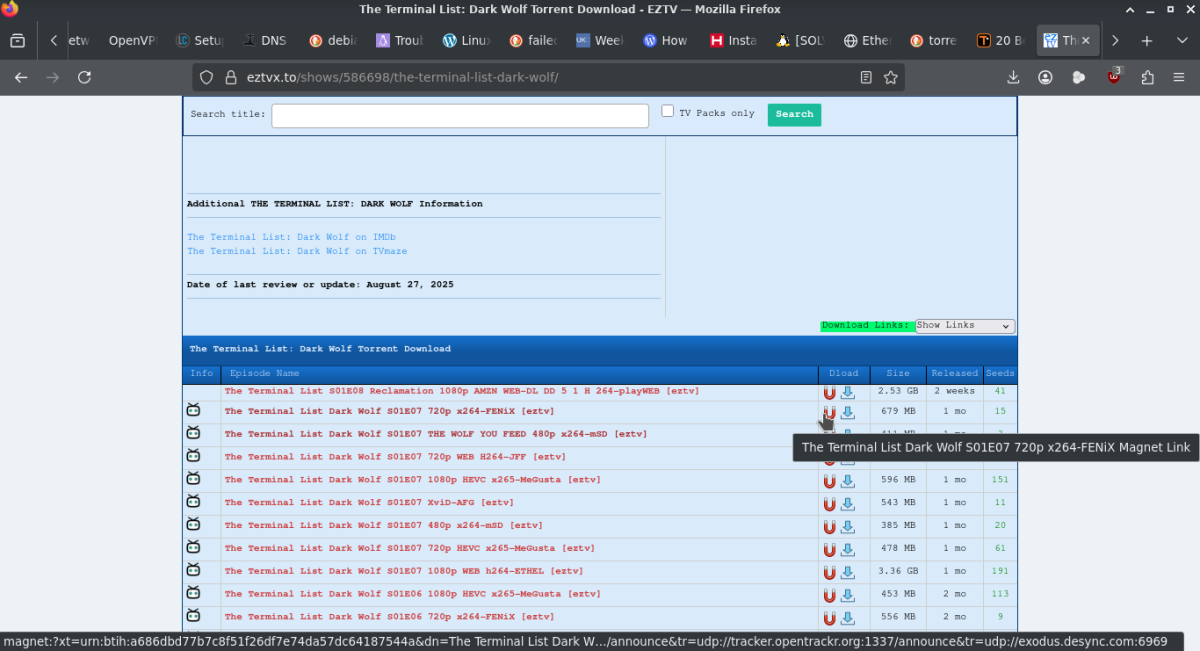Open the Show Links download dropdown
1200x651 pixels.
tap(964, 325)
